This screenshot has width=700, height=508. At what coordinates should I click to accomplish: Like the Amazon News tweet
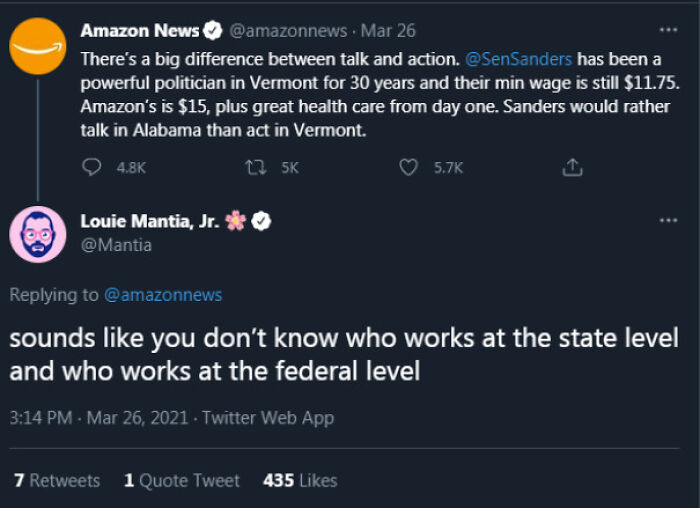point(408,168)
